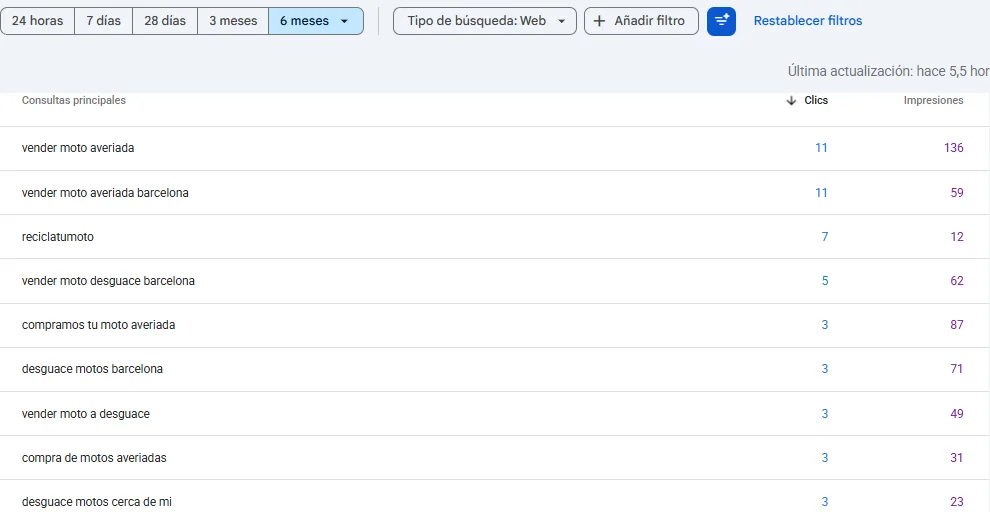Click impressions value 87
This screenshot has height=512, width=990.
pyautogui.click(x=957, y=325)
